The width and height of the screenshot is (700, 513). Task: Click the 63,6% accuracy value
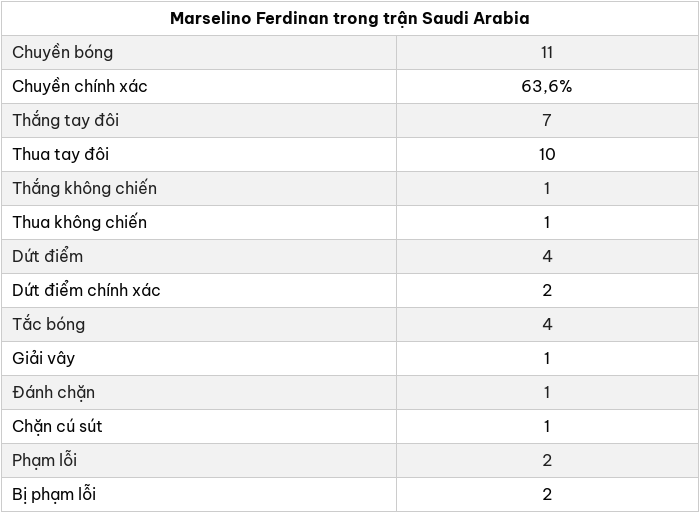coord(547,87)
